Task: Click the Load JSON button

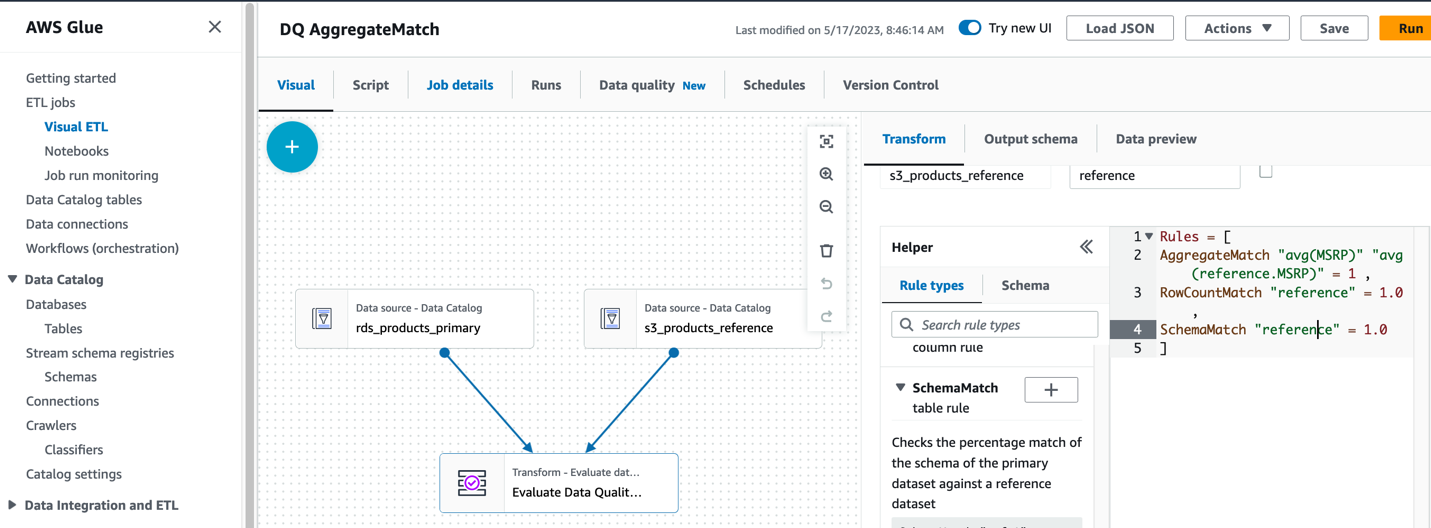Action: pyautogui.click(x=1120, y=28)
